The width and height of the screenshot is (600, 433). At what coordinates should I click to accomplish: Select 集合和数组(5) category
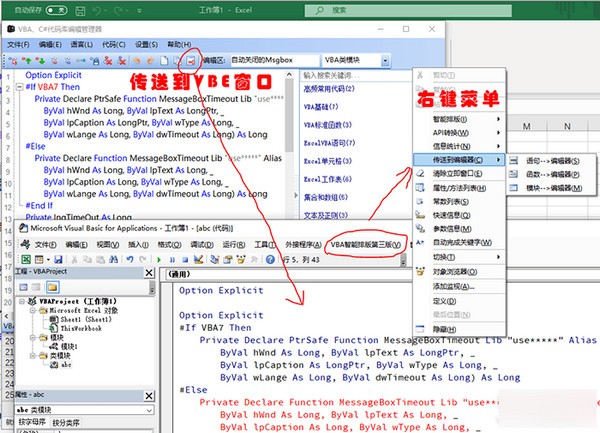(326, 197)
